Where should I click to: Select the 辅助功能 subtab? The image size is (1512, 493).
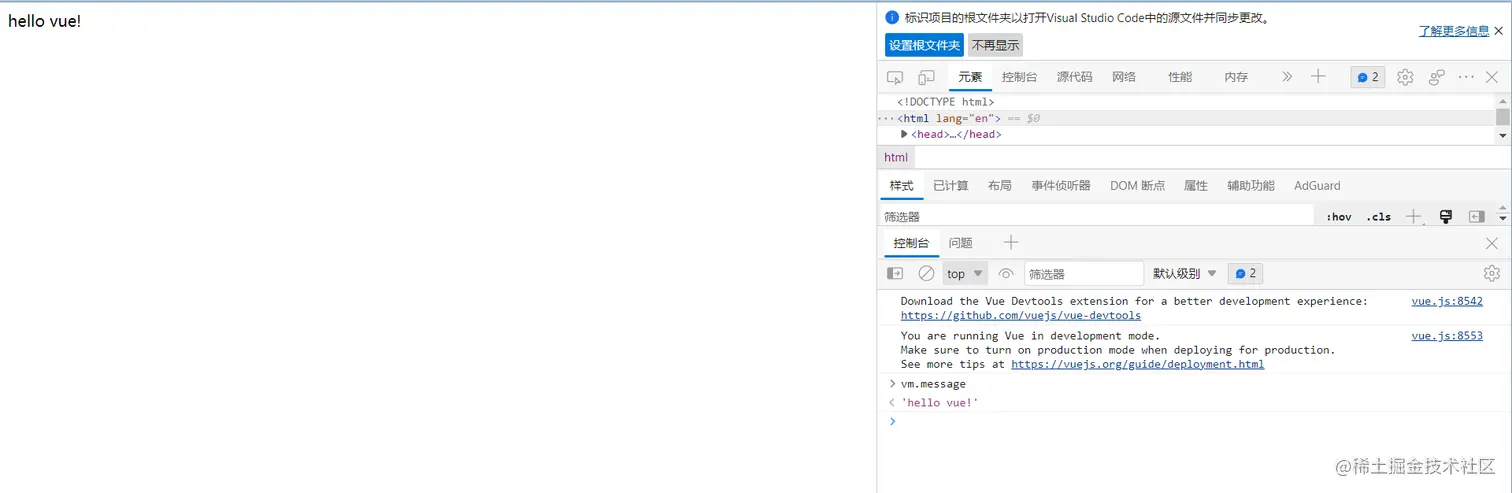[1251, 186]
